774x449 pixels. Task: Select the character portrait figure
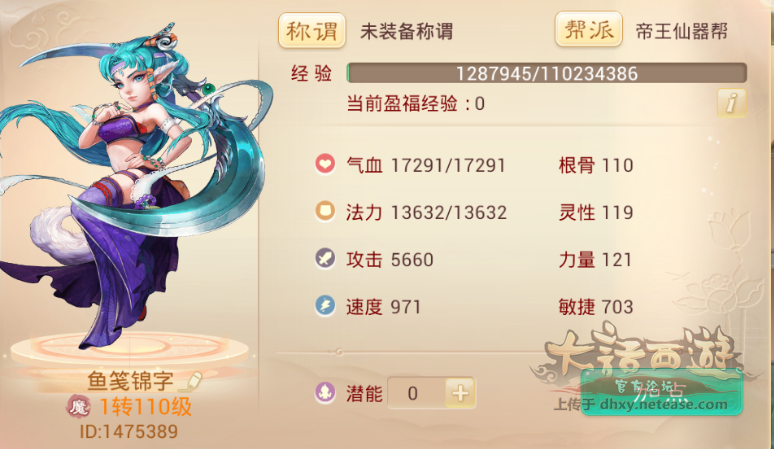point(133,187)
